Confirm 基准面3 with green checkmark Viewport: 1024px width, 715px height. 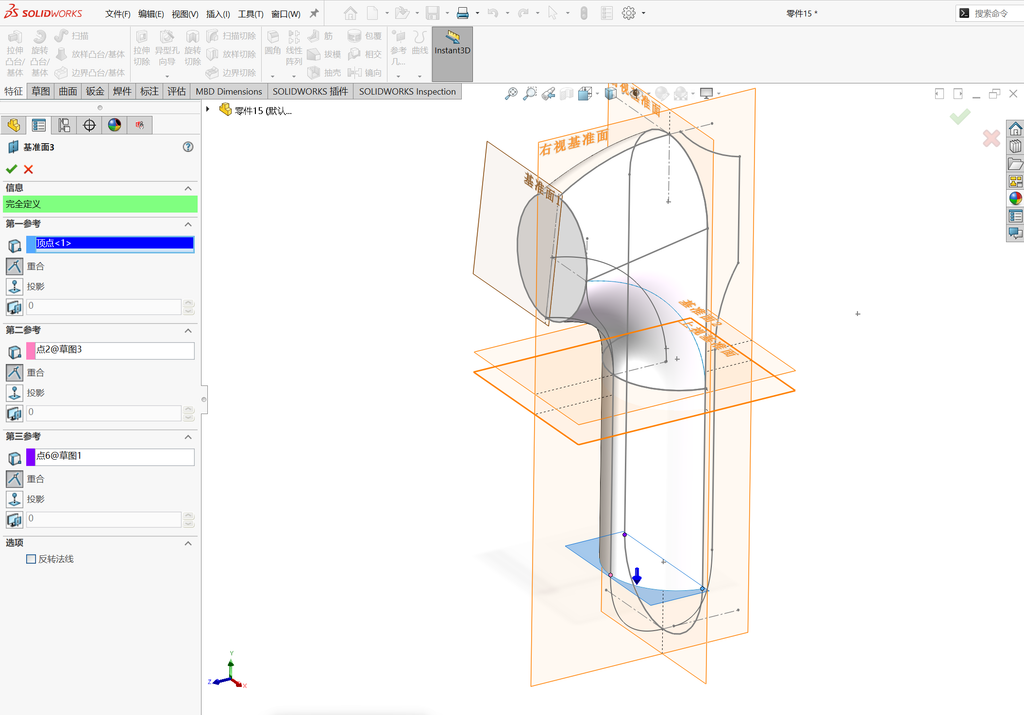(11, 169)
